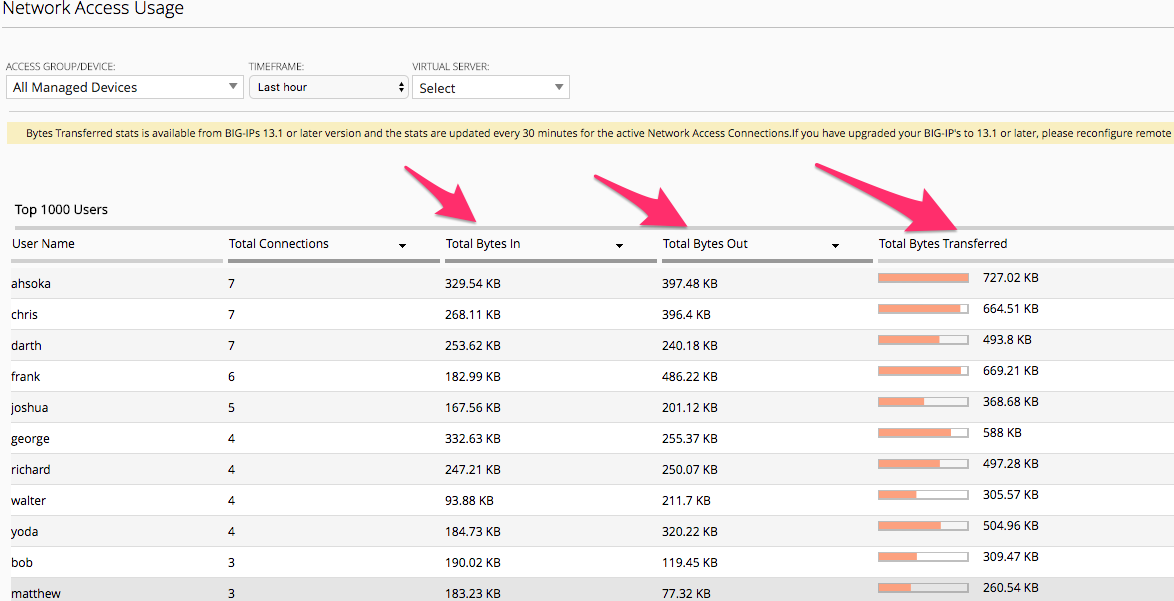Sort by User Name column header
The width and height of the screenshot is (1174, 601).
pyautogui.click(x=43, y=243)
